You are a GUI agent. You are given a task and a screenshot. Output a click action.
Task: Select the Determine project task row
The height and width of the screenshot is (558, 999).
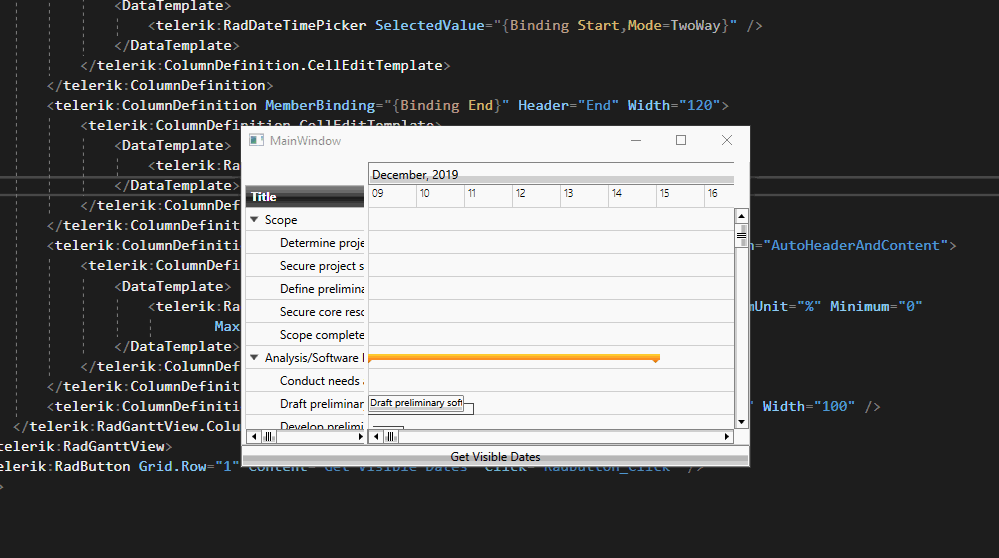tap(321, 243)
